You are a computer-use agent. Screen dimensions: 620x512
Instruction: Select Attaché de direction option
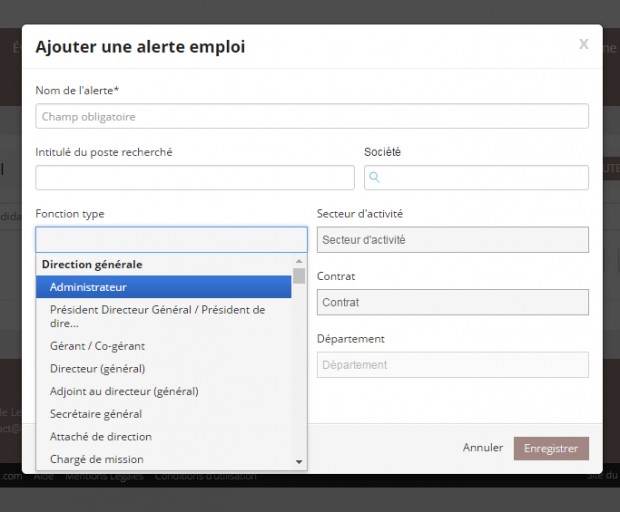coord(164,436)
